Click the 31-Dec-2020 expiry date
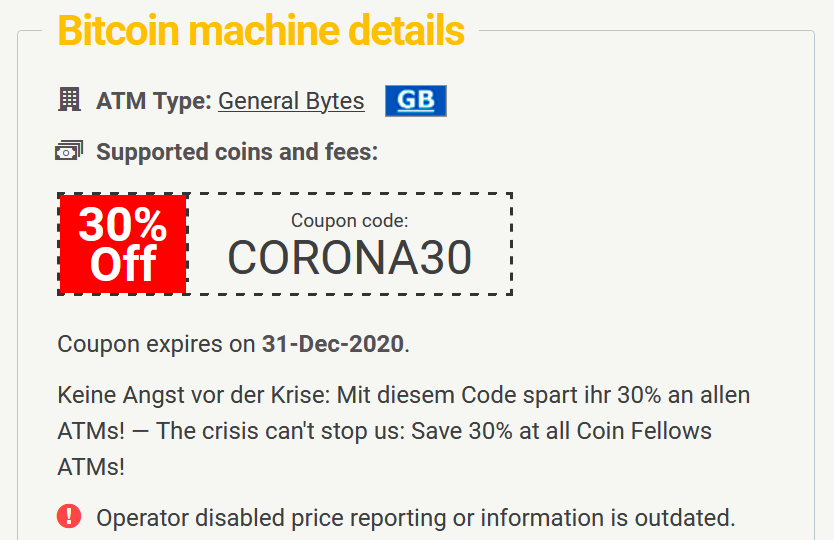 (x=333, y=344)
